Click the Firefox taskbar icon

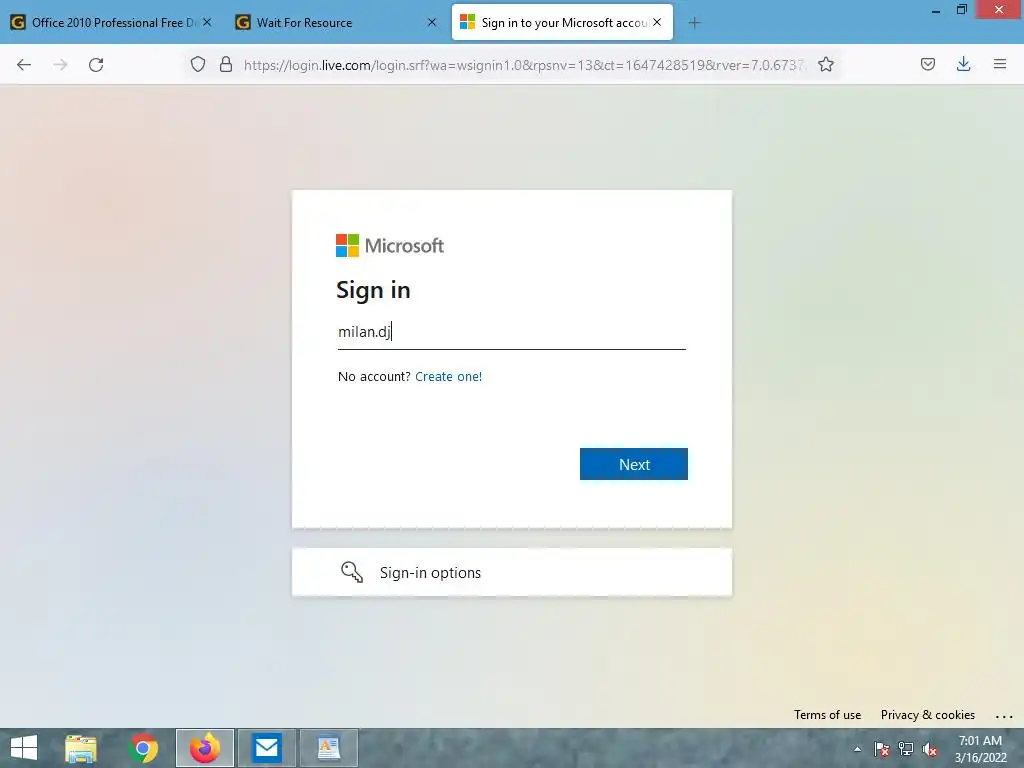[x=204, y=748]
